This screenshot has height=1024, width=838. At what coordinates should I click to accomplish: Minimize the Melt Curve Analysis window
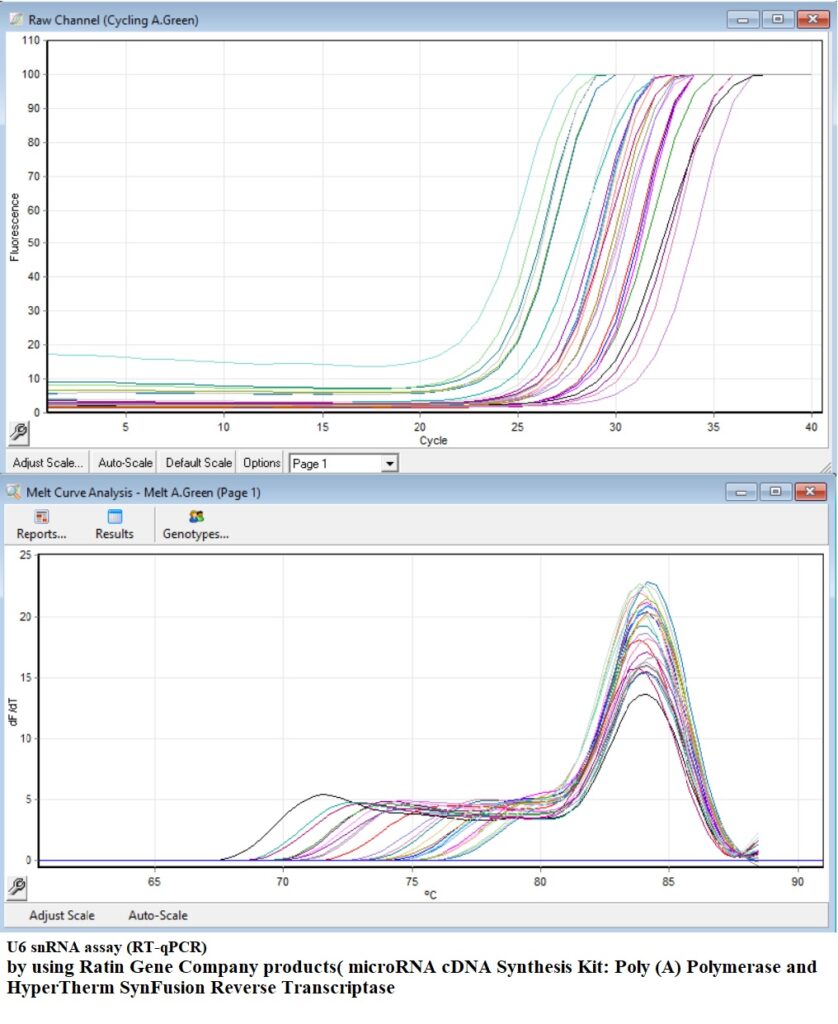(x=743, y=492)
